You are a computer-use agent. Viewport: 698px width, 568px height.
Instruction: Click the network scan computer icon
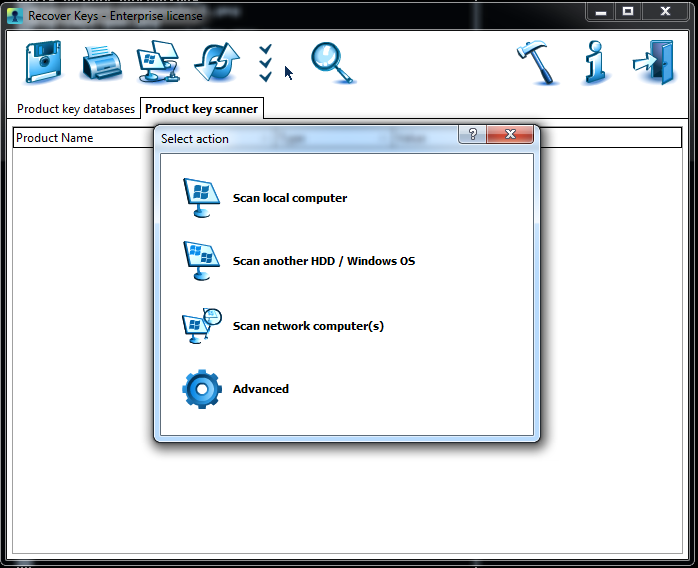(x=202, y=326)
